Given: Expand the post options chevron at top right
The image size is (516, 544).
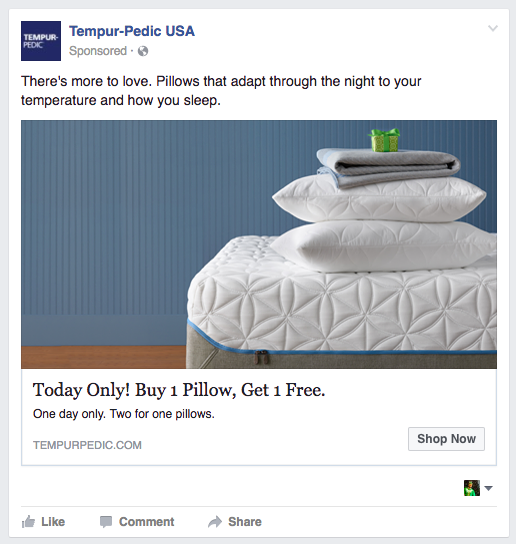Looking at the screenshot, I should [493, 28].
